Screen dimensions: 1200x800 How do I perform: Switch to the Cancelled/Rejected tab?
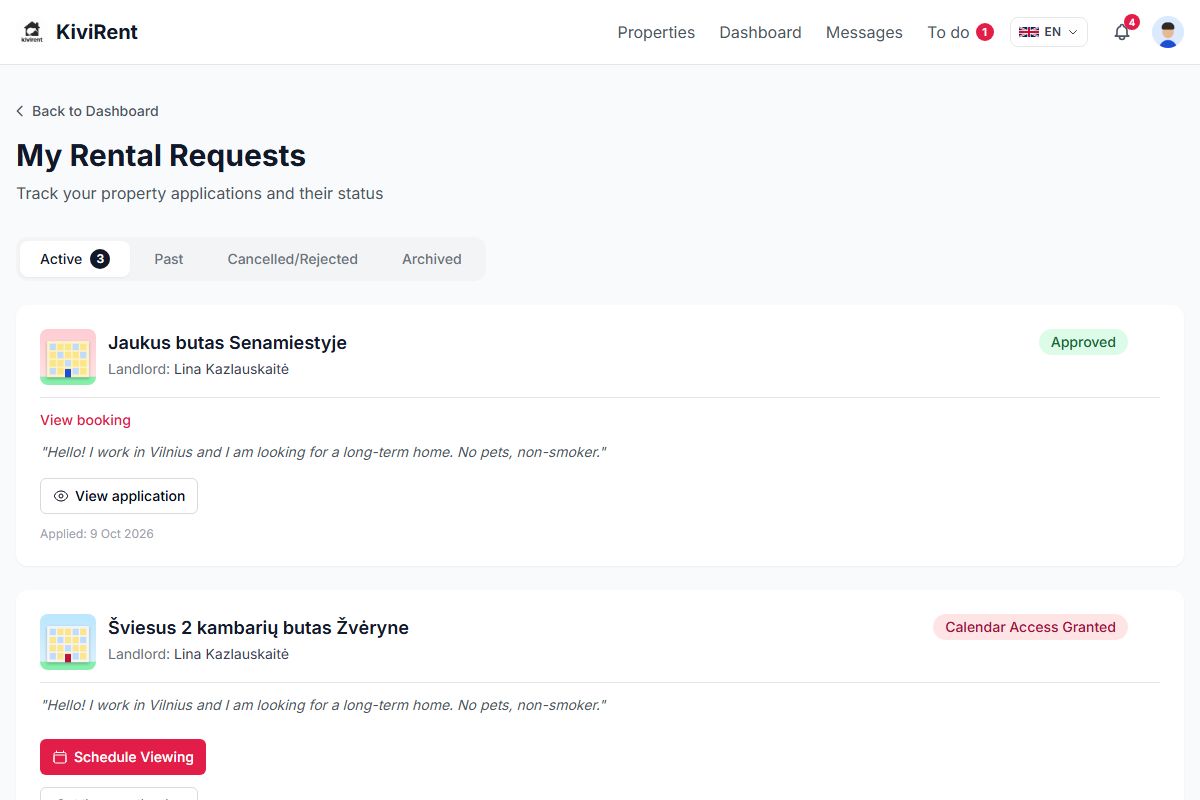click(x=293, y=259)
